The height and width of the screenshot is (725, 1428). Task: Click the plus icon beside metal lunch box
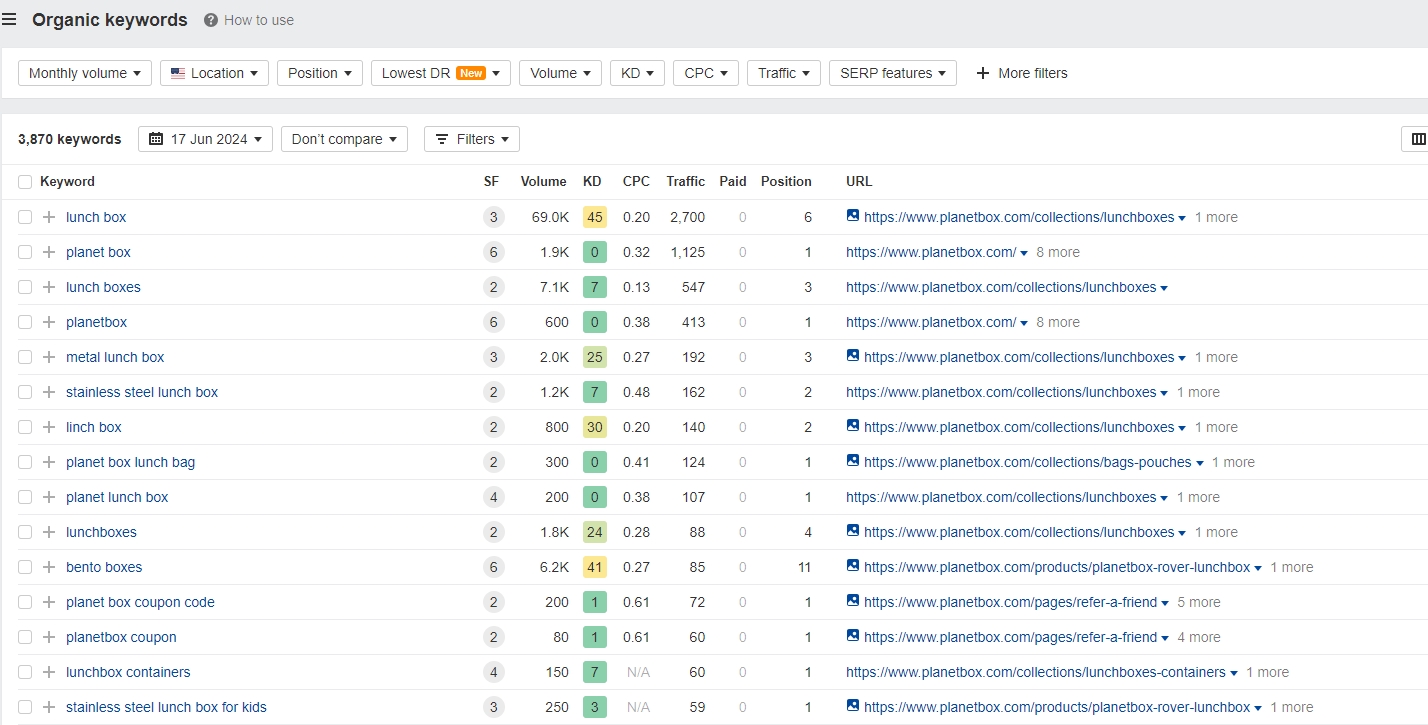[49, 357]
